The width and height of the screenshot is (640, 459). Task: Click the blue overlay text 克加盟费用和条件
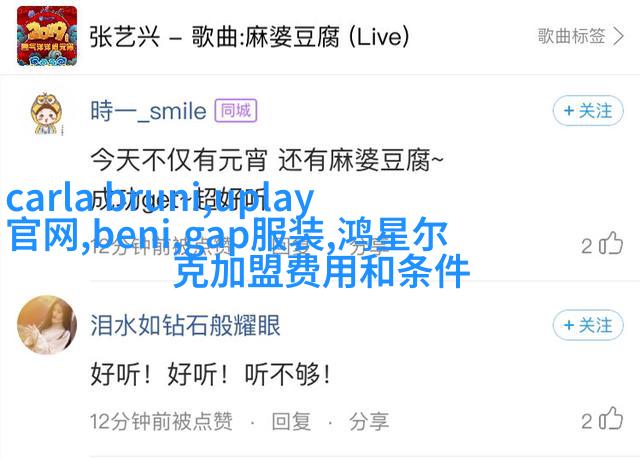pos(322,271)
